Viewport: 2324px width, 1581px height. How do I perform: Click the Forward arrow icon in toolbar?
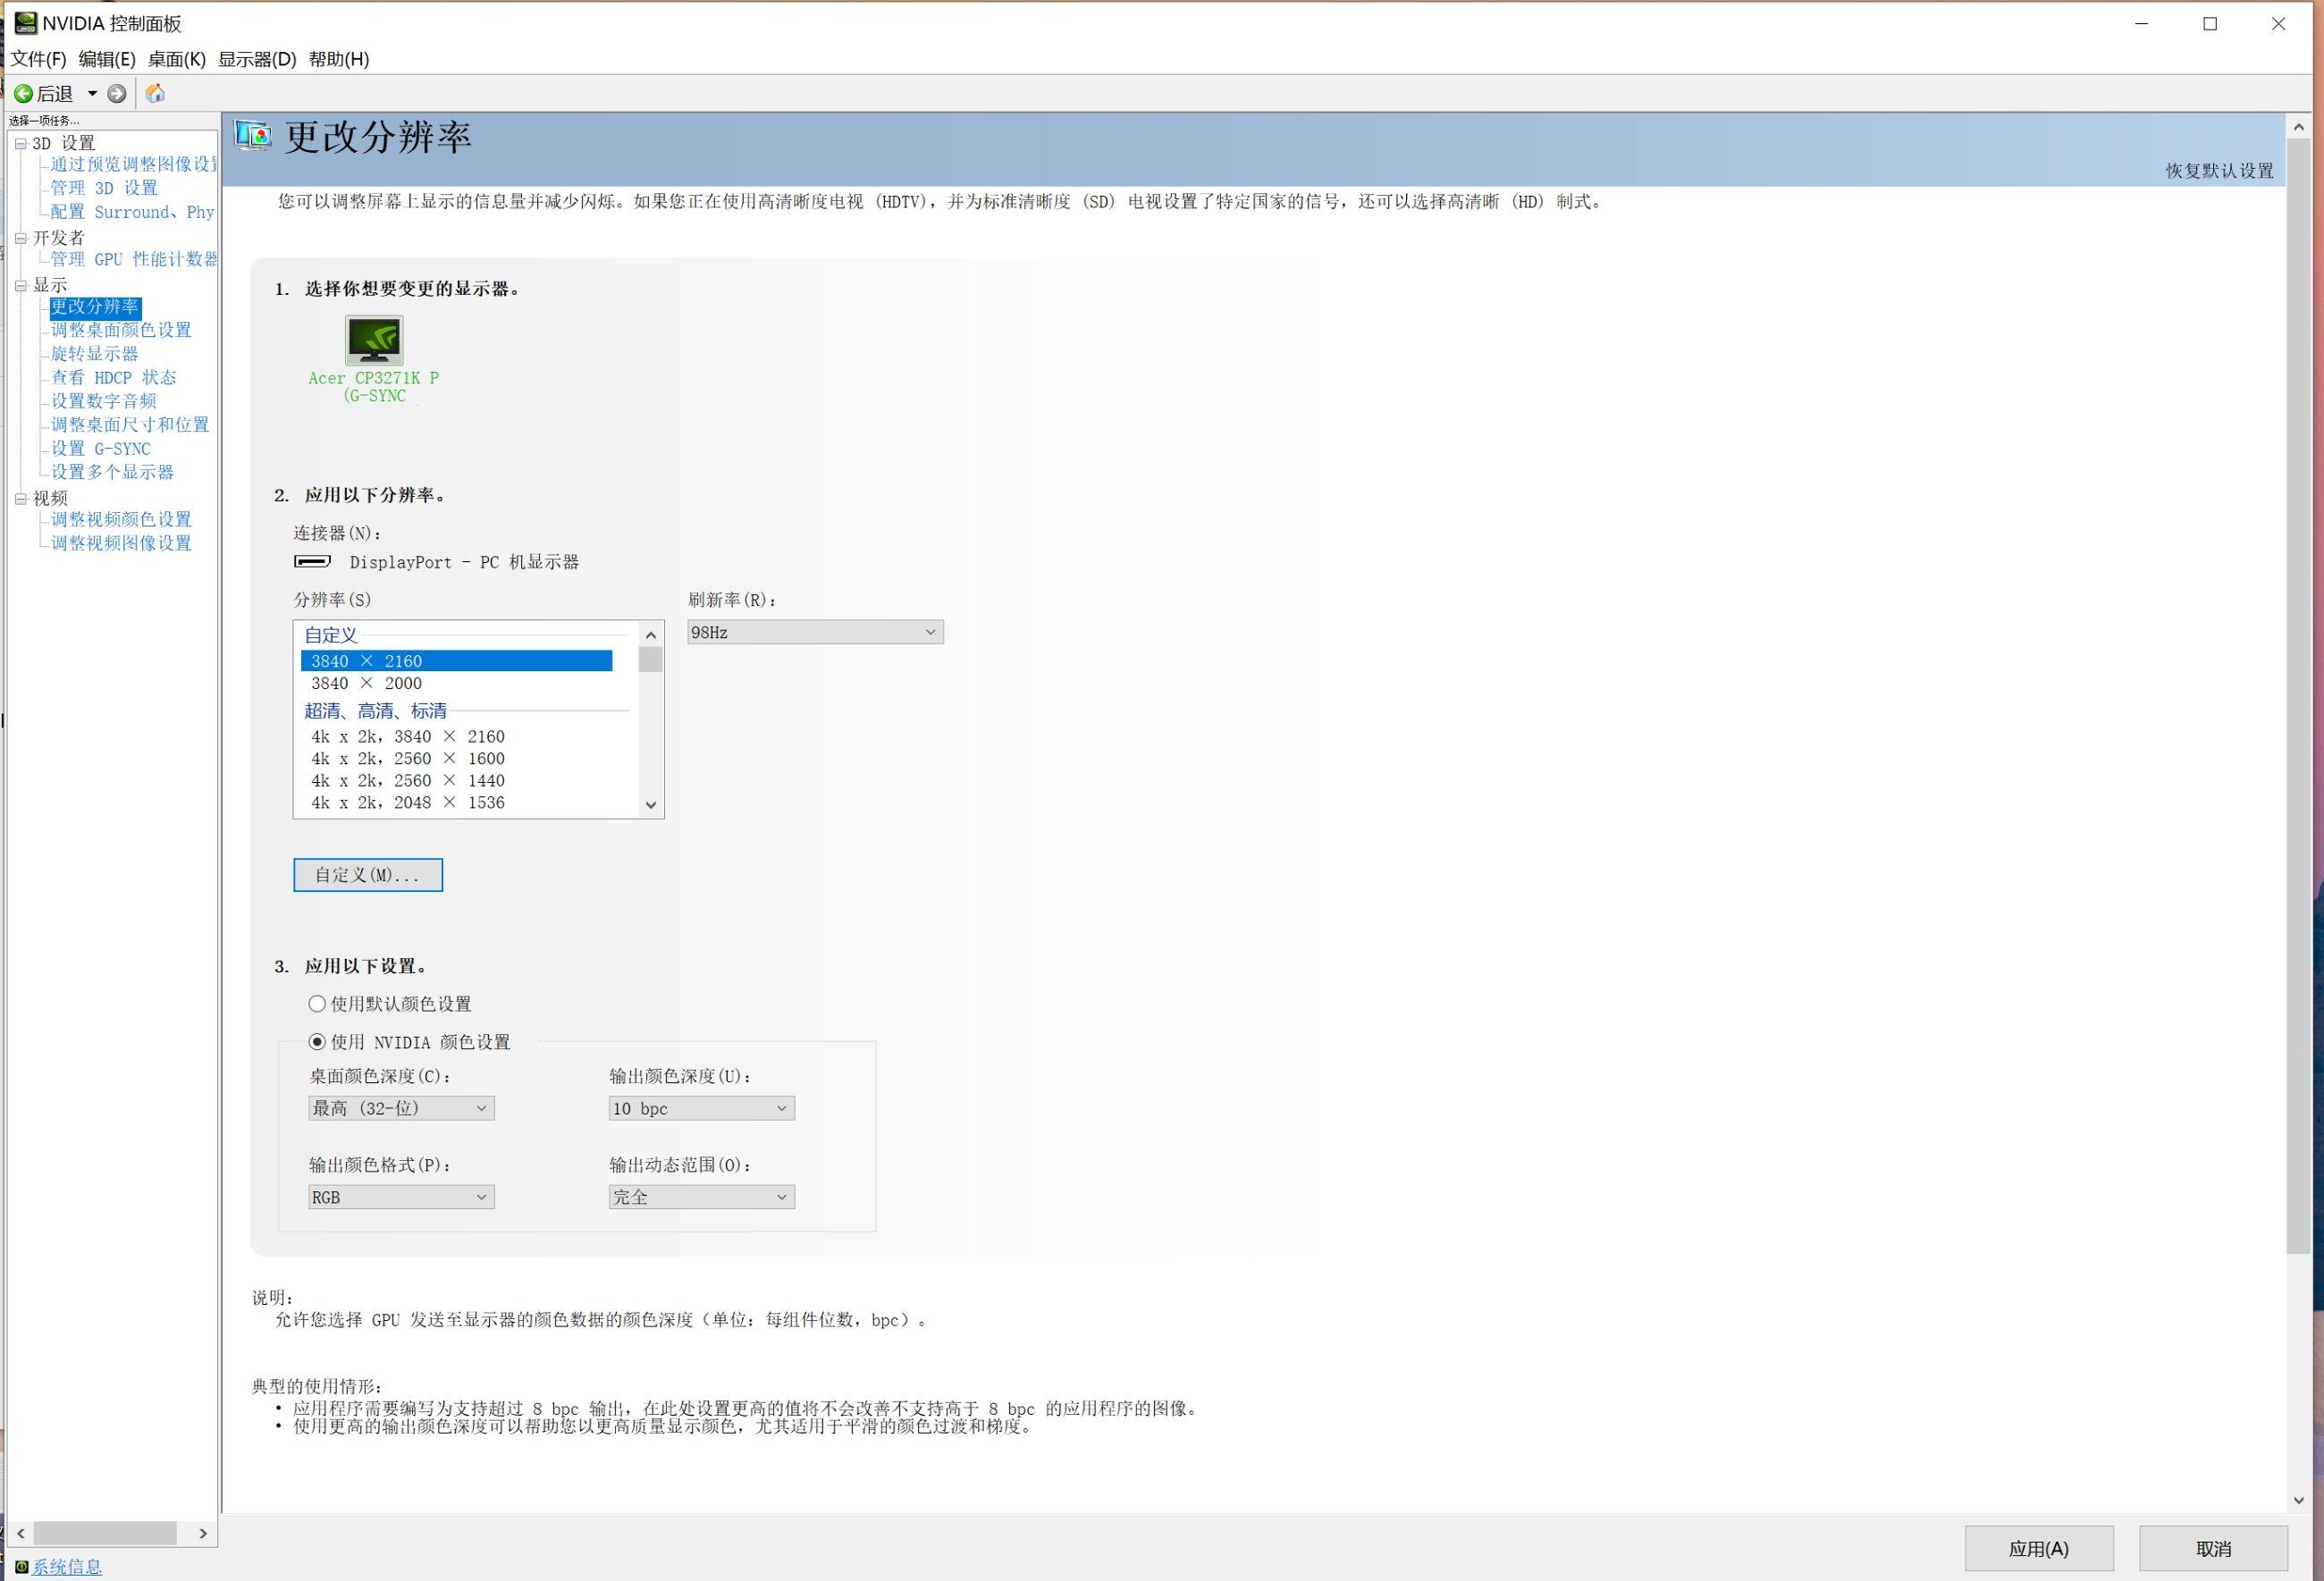(117, 94)
